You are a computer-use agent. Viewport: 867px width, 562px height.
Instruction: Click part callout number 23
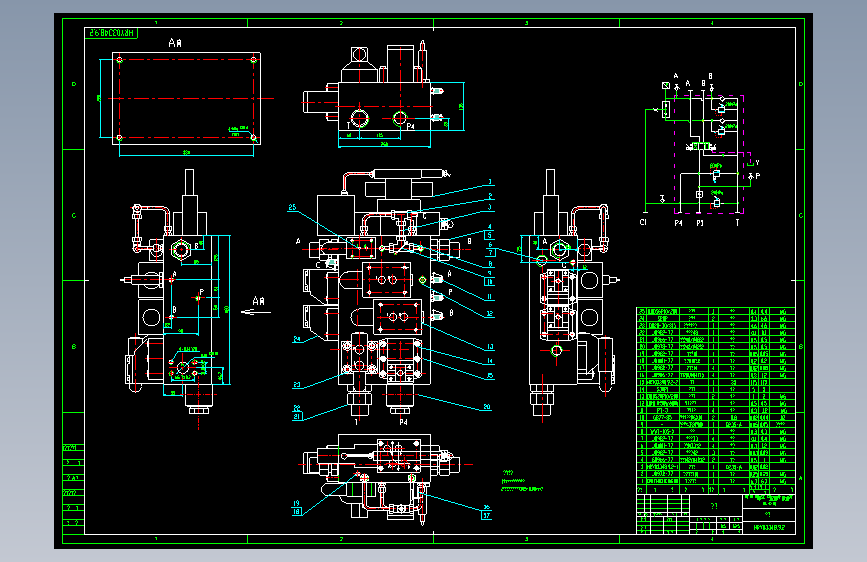(297, 384)
